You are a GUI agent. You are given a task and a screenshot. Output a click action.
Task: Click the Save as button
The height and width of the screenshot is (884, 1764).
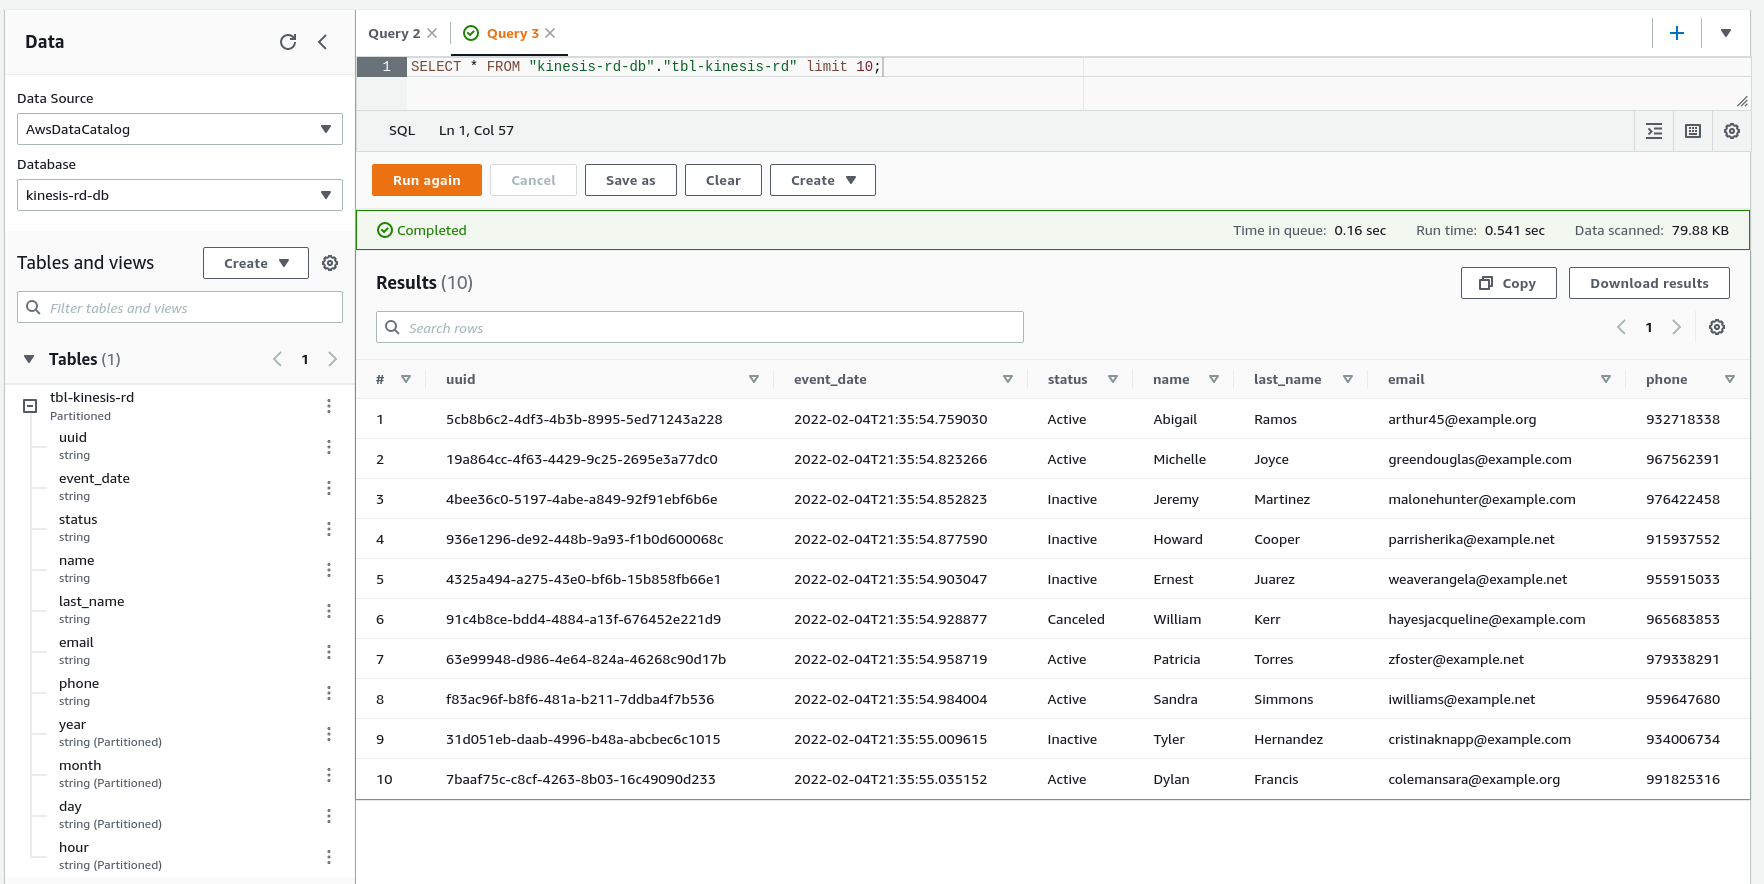tap(631, 180)
